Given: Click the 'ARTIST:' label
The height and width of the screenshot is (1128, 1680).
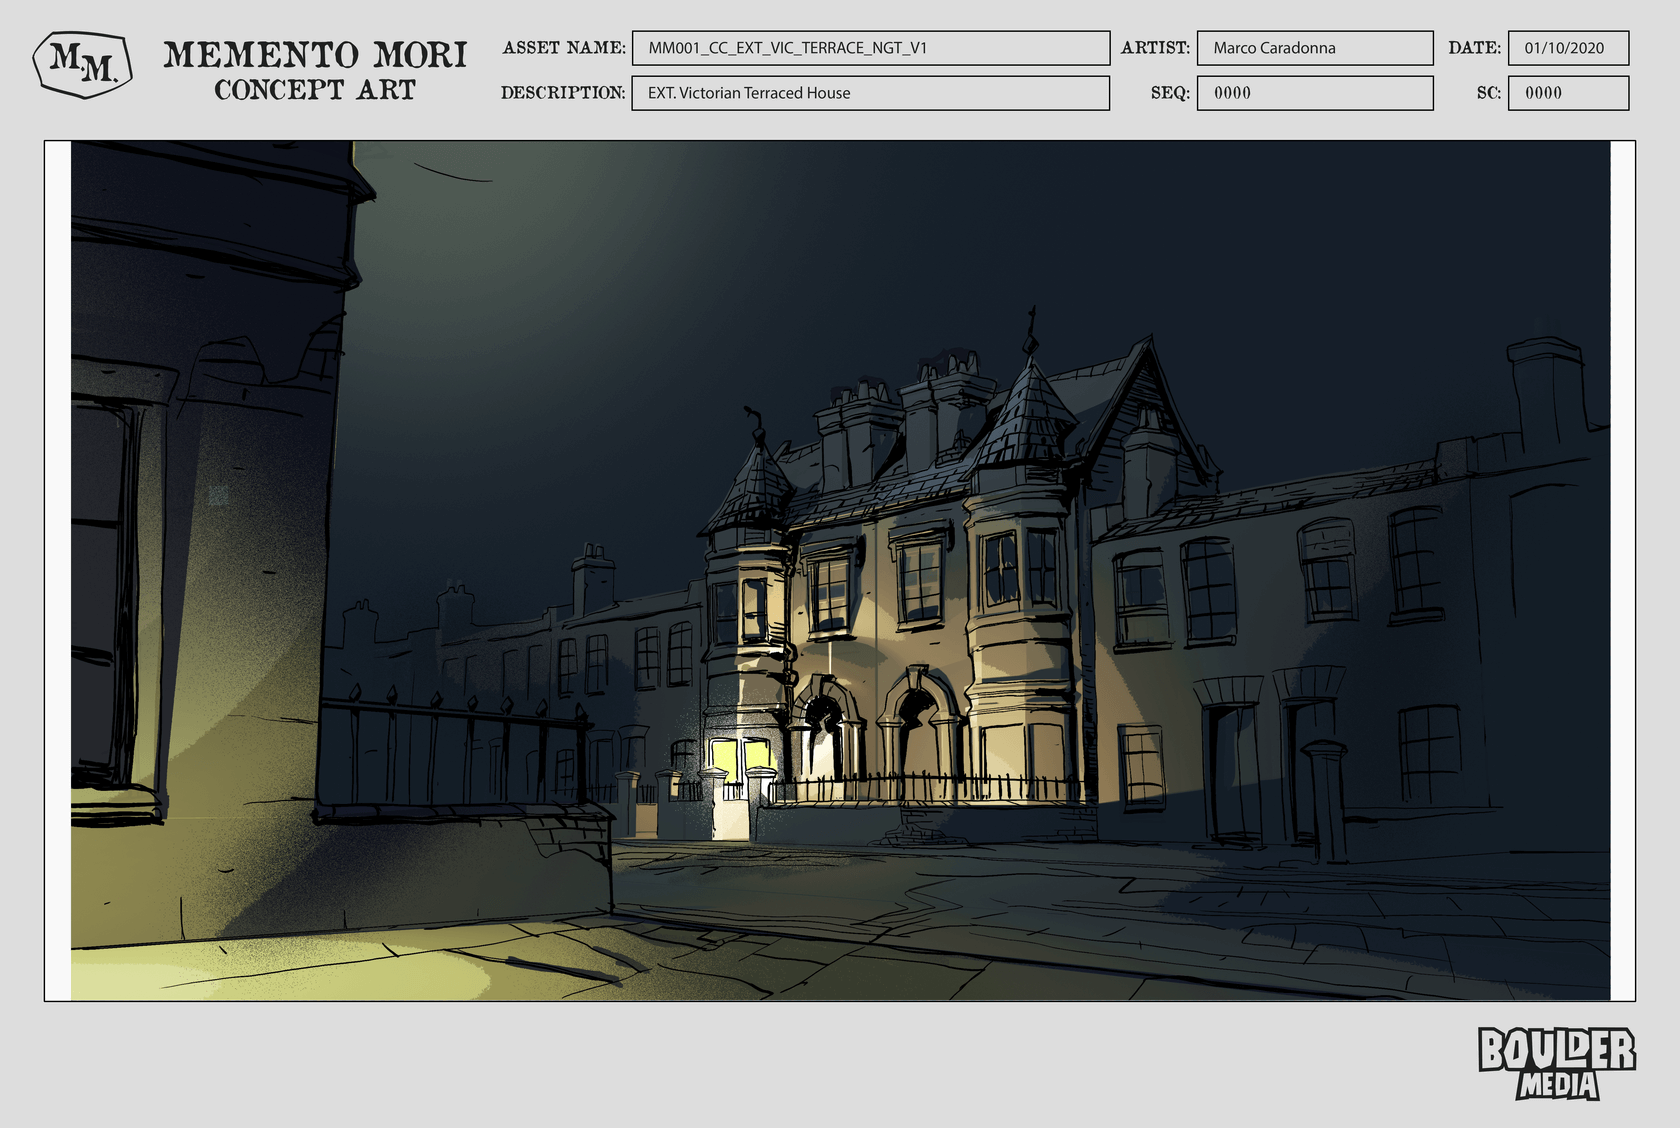Looking at the screenshot, I should click(x=1155, y=48).
